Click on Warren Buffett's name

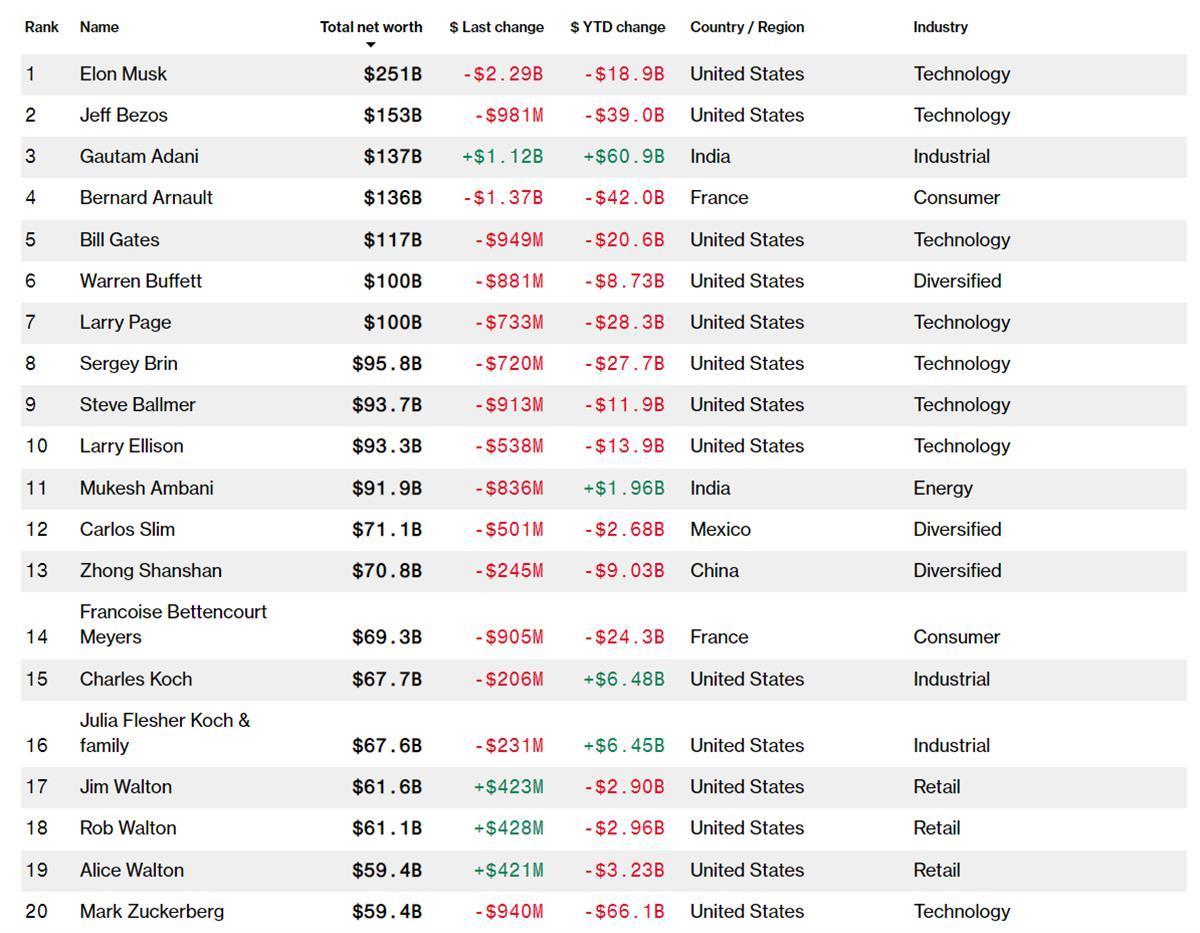pyautogui.click(x=140, y=281)
